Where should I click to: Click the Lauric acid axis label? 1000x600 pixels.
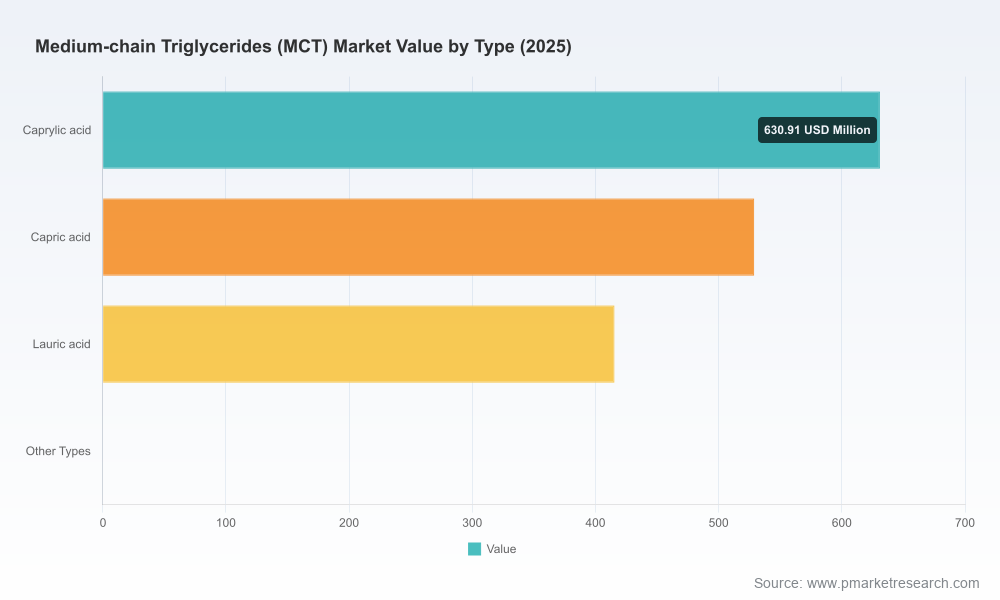(x=62, y=344)
